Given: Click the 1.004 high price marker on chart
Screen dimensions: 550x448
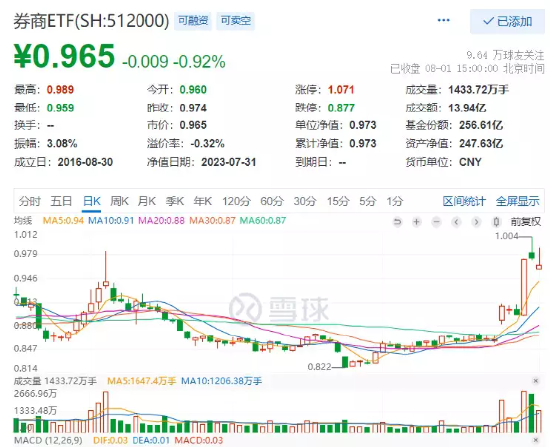Looking at the screenshot, I should [506, 236].
